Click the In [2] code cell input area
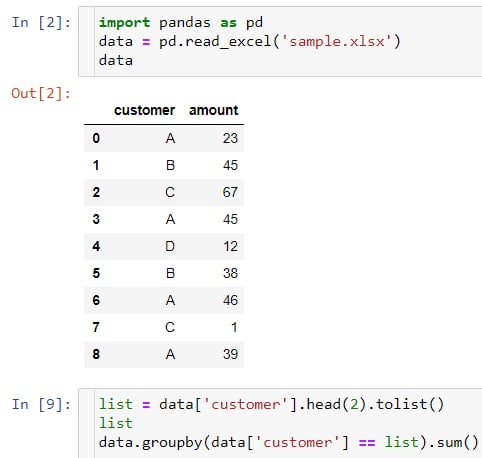The image size is (482, 458). (x=280, y=41)
